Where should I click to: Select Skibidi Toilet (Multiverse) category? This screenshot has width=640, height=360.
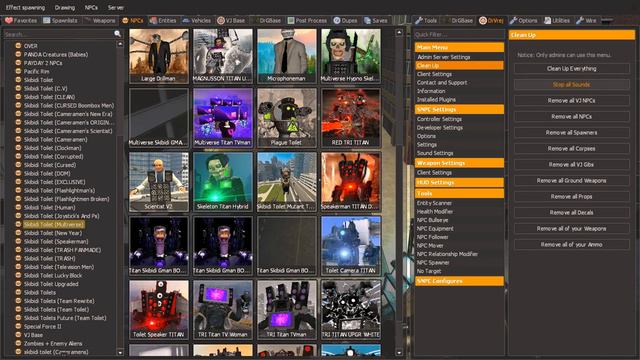pos(53,224)
